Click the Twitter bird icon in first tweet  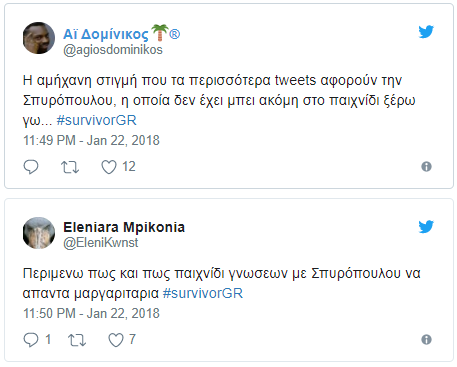426,32
